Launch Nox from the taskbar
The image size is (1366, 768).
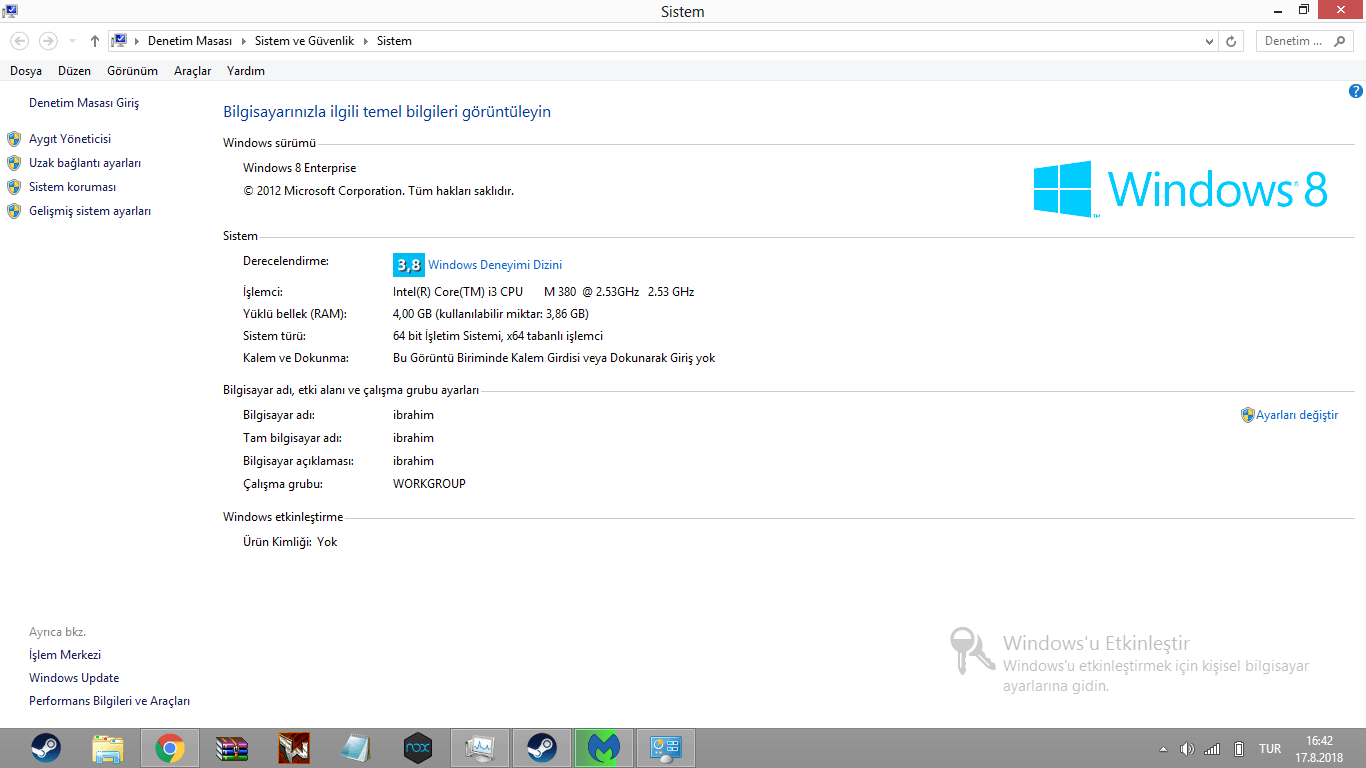click(x=418, y=748)
